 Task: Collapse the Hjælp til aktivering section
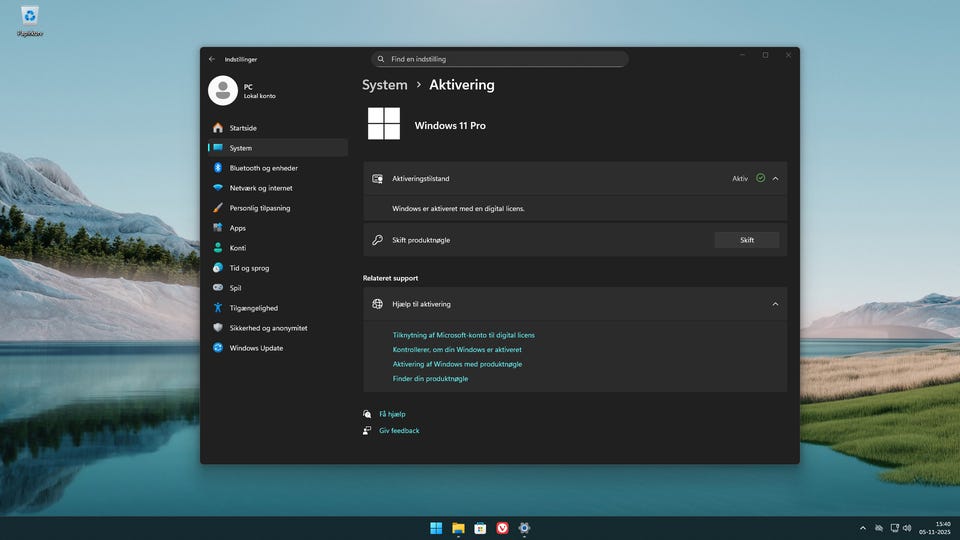775,304
